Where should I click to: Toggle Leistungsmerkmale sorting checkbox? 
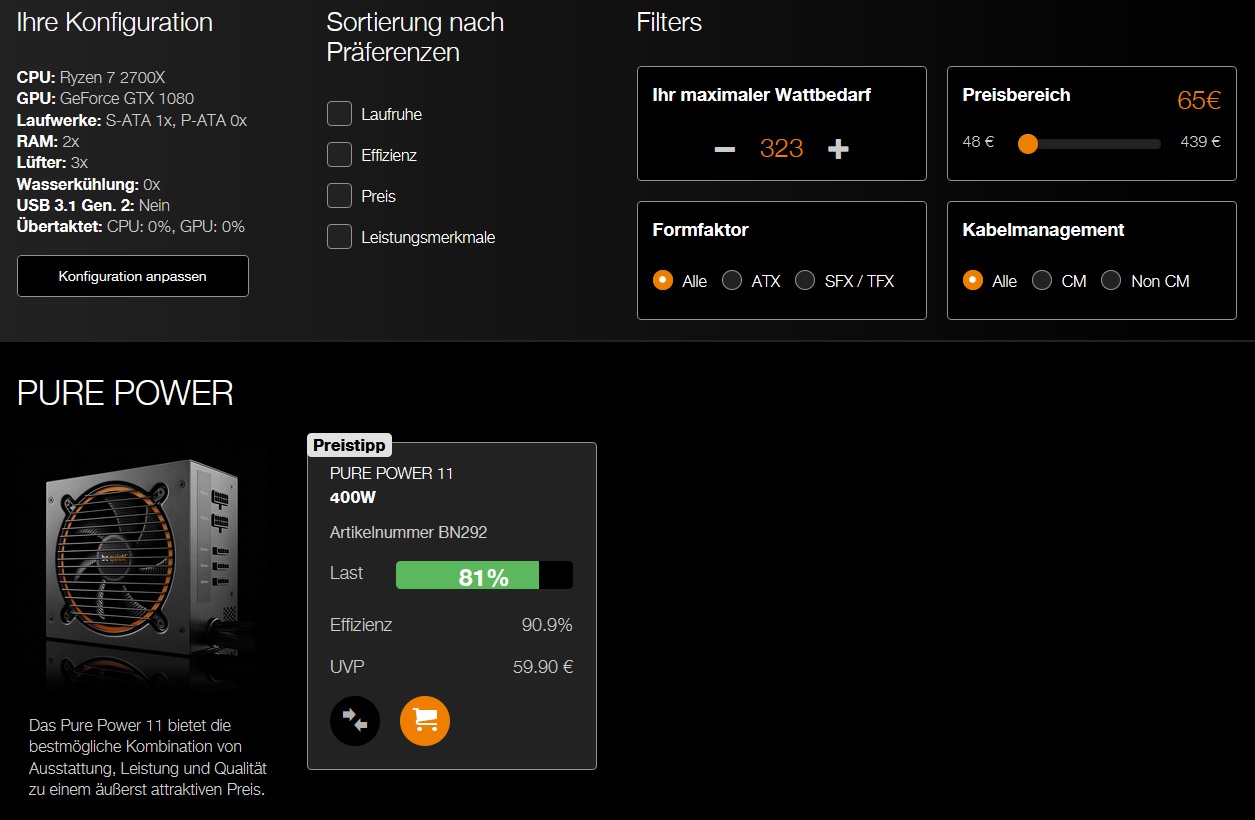(x=340, y=237)
